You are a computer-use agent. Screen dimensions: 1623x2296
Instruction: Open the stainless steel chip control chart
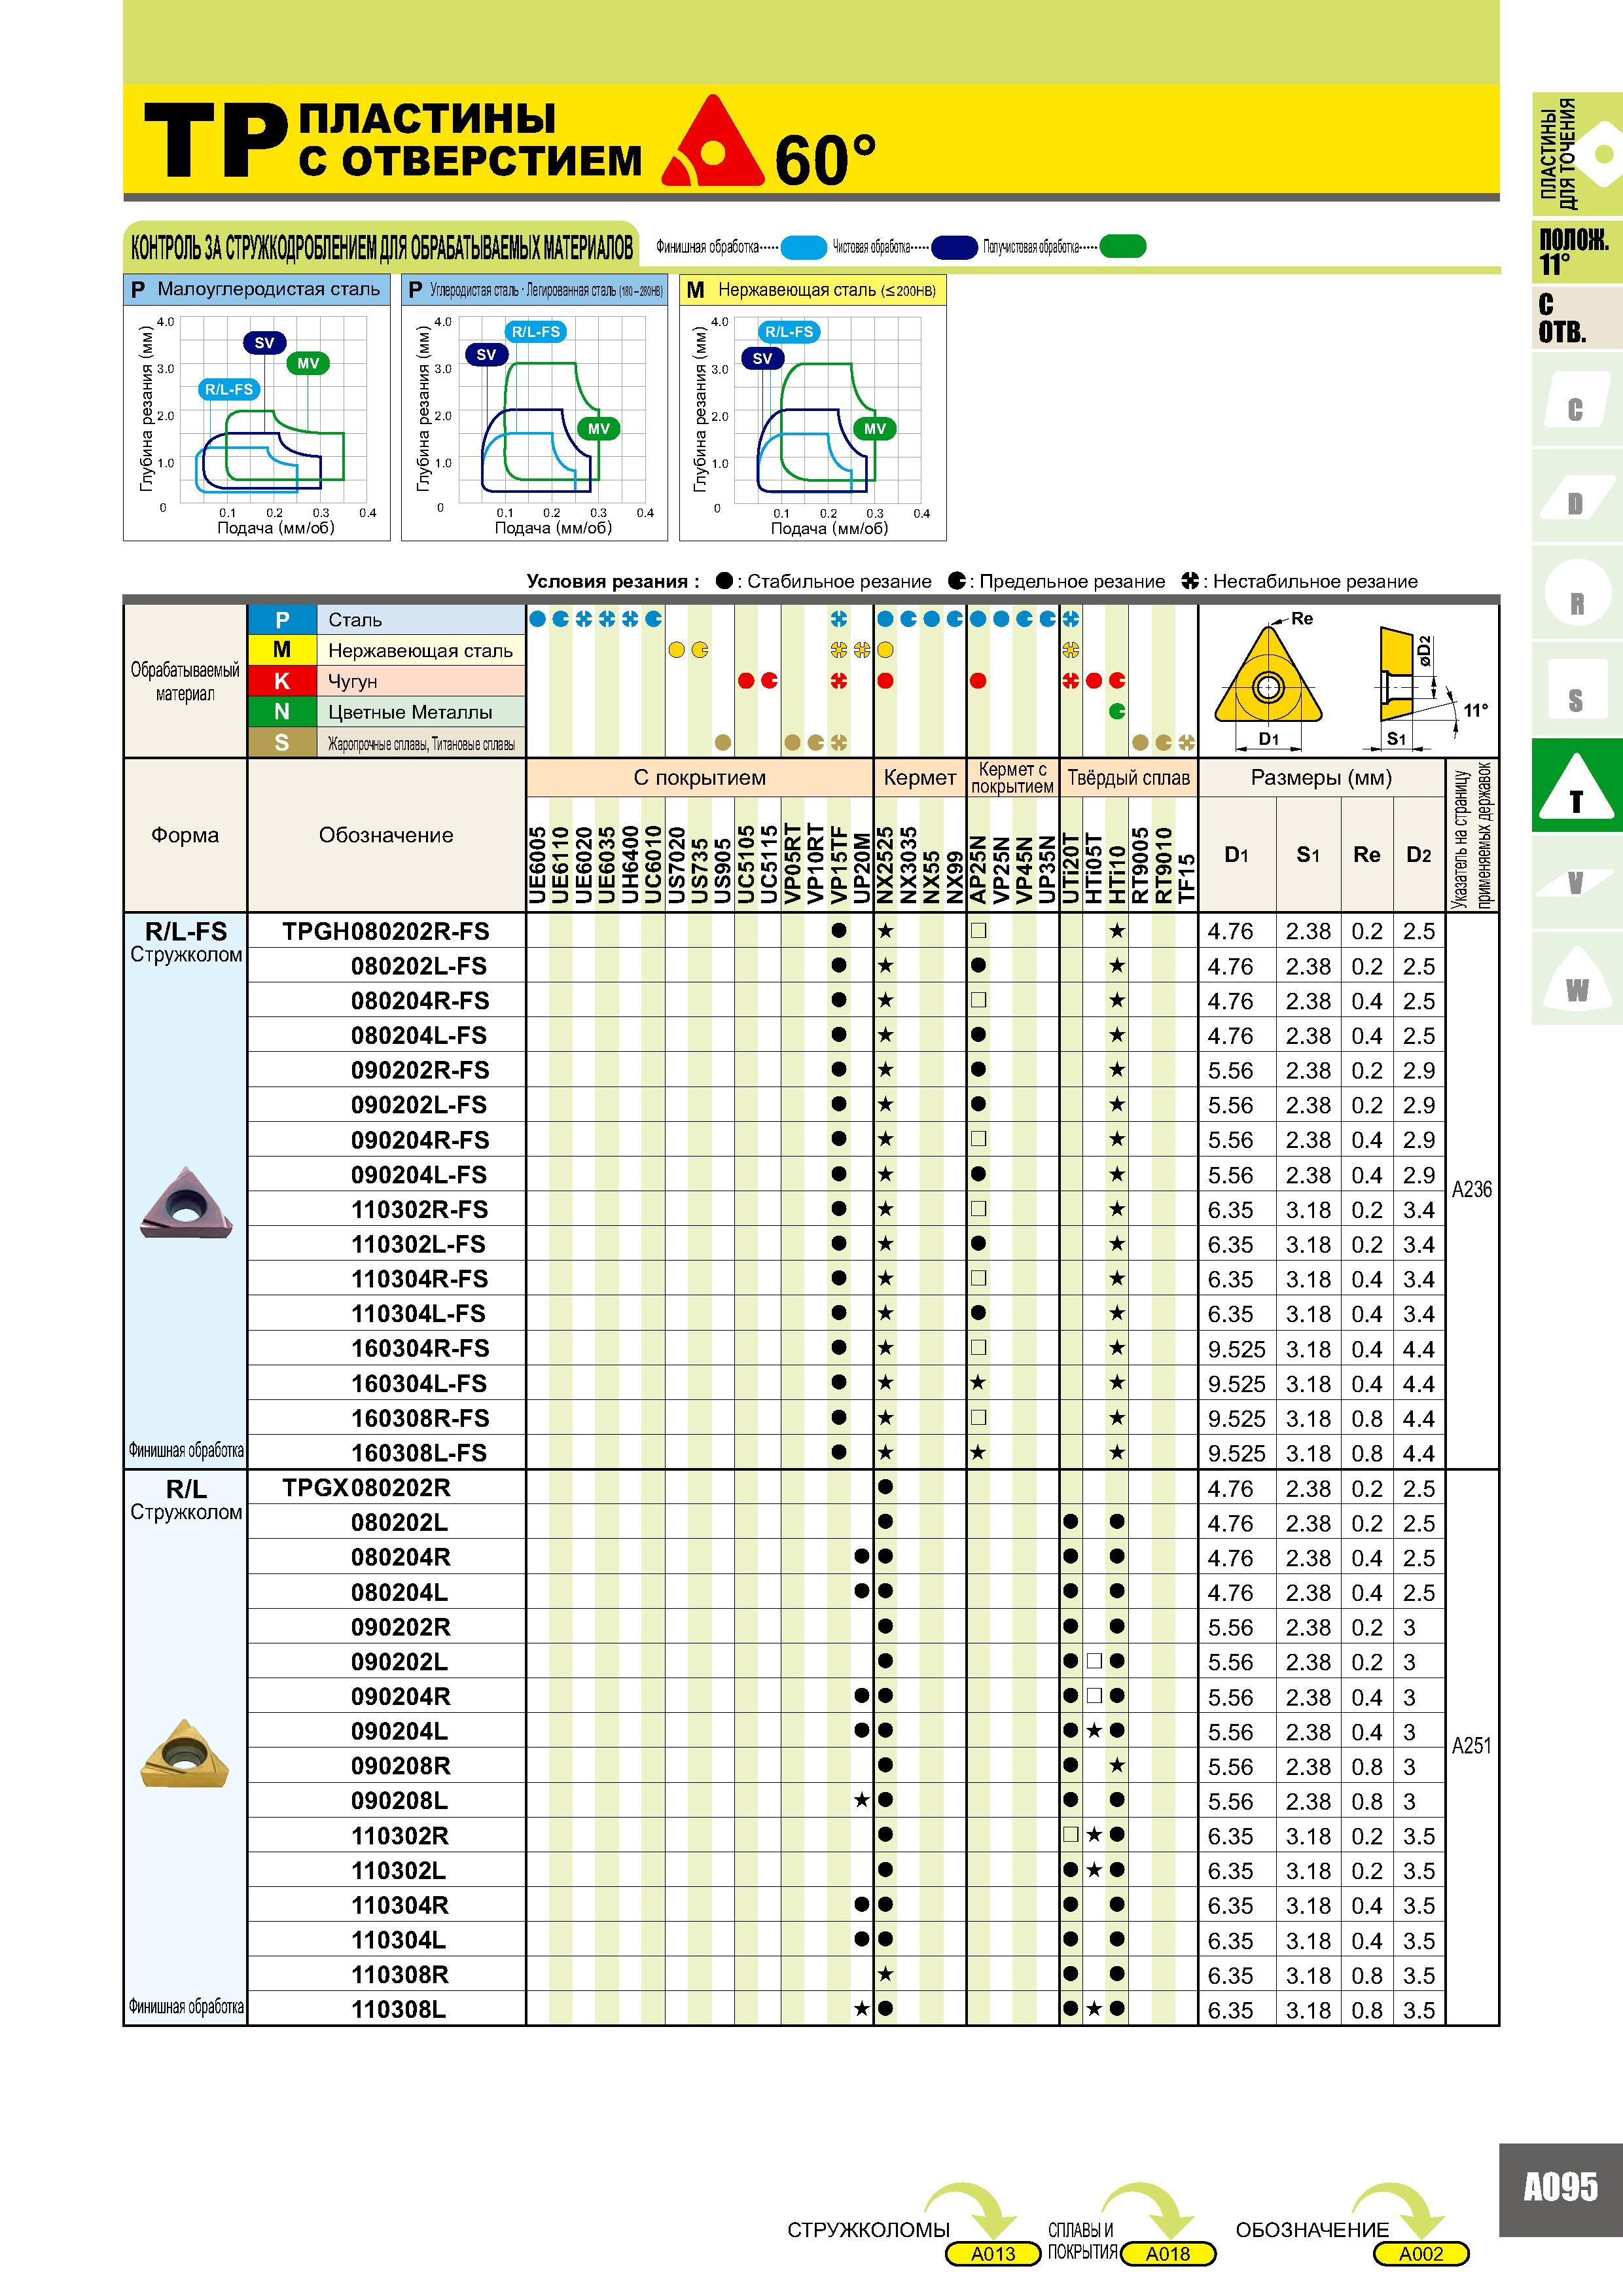click(813, 408)
